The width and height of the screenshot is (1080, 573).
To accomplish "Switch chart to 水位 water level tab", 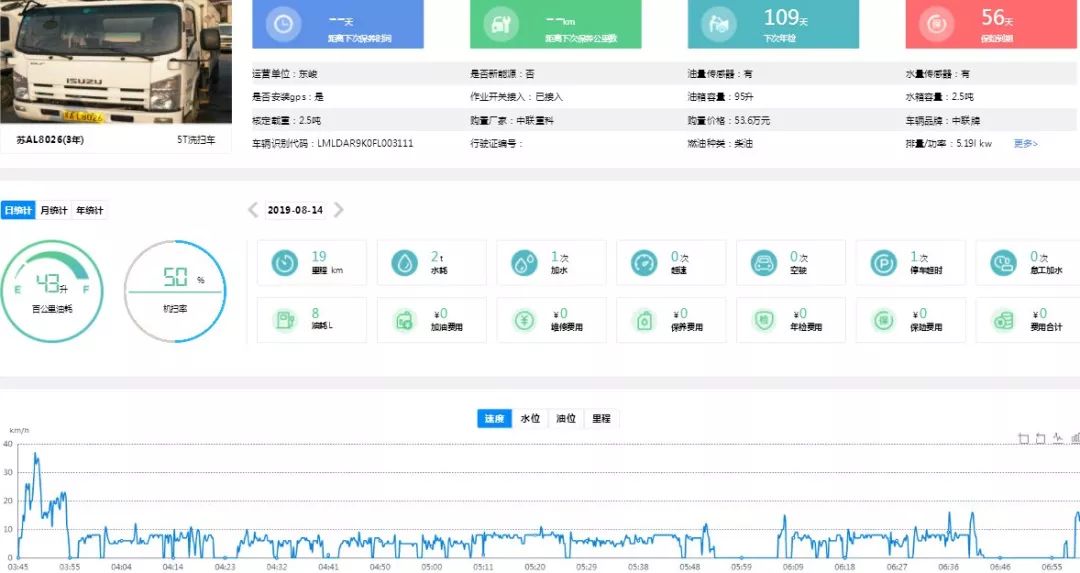I will coord(530,418).
